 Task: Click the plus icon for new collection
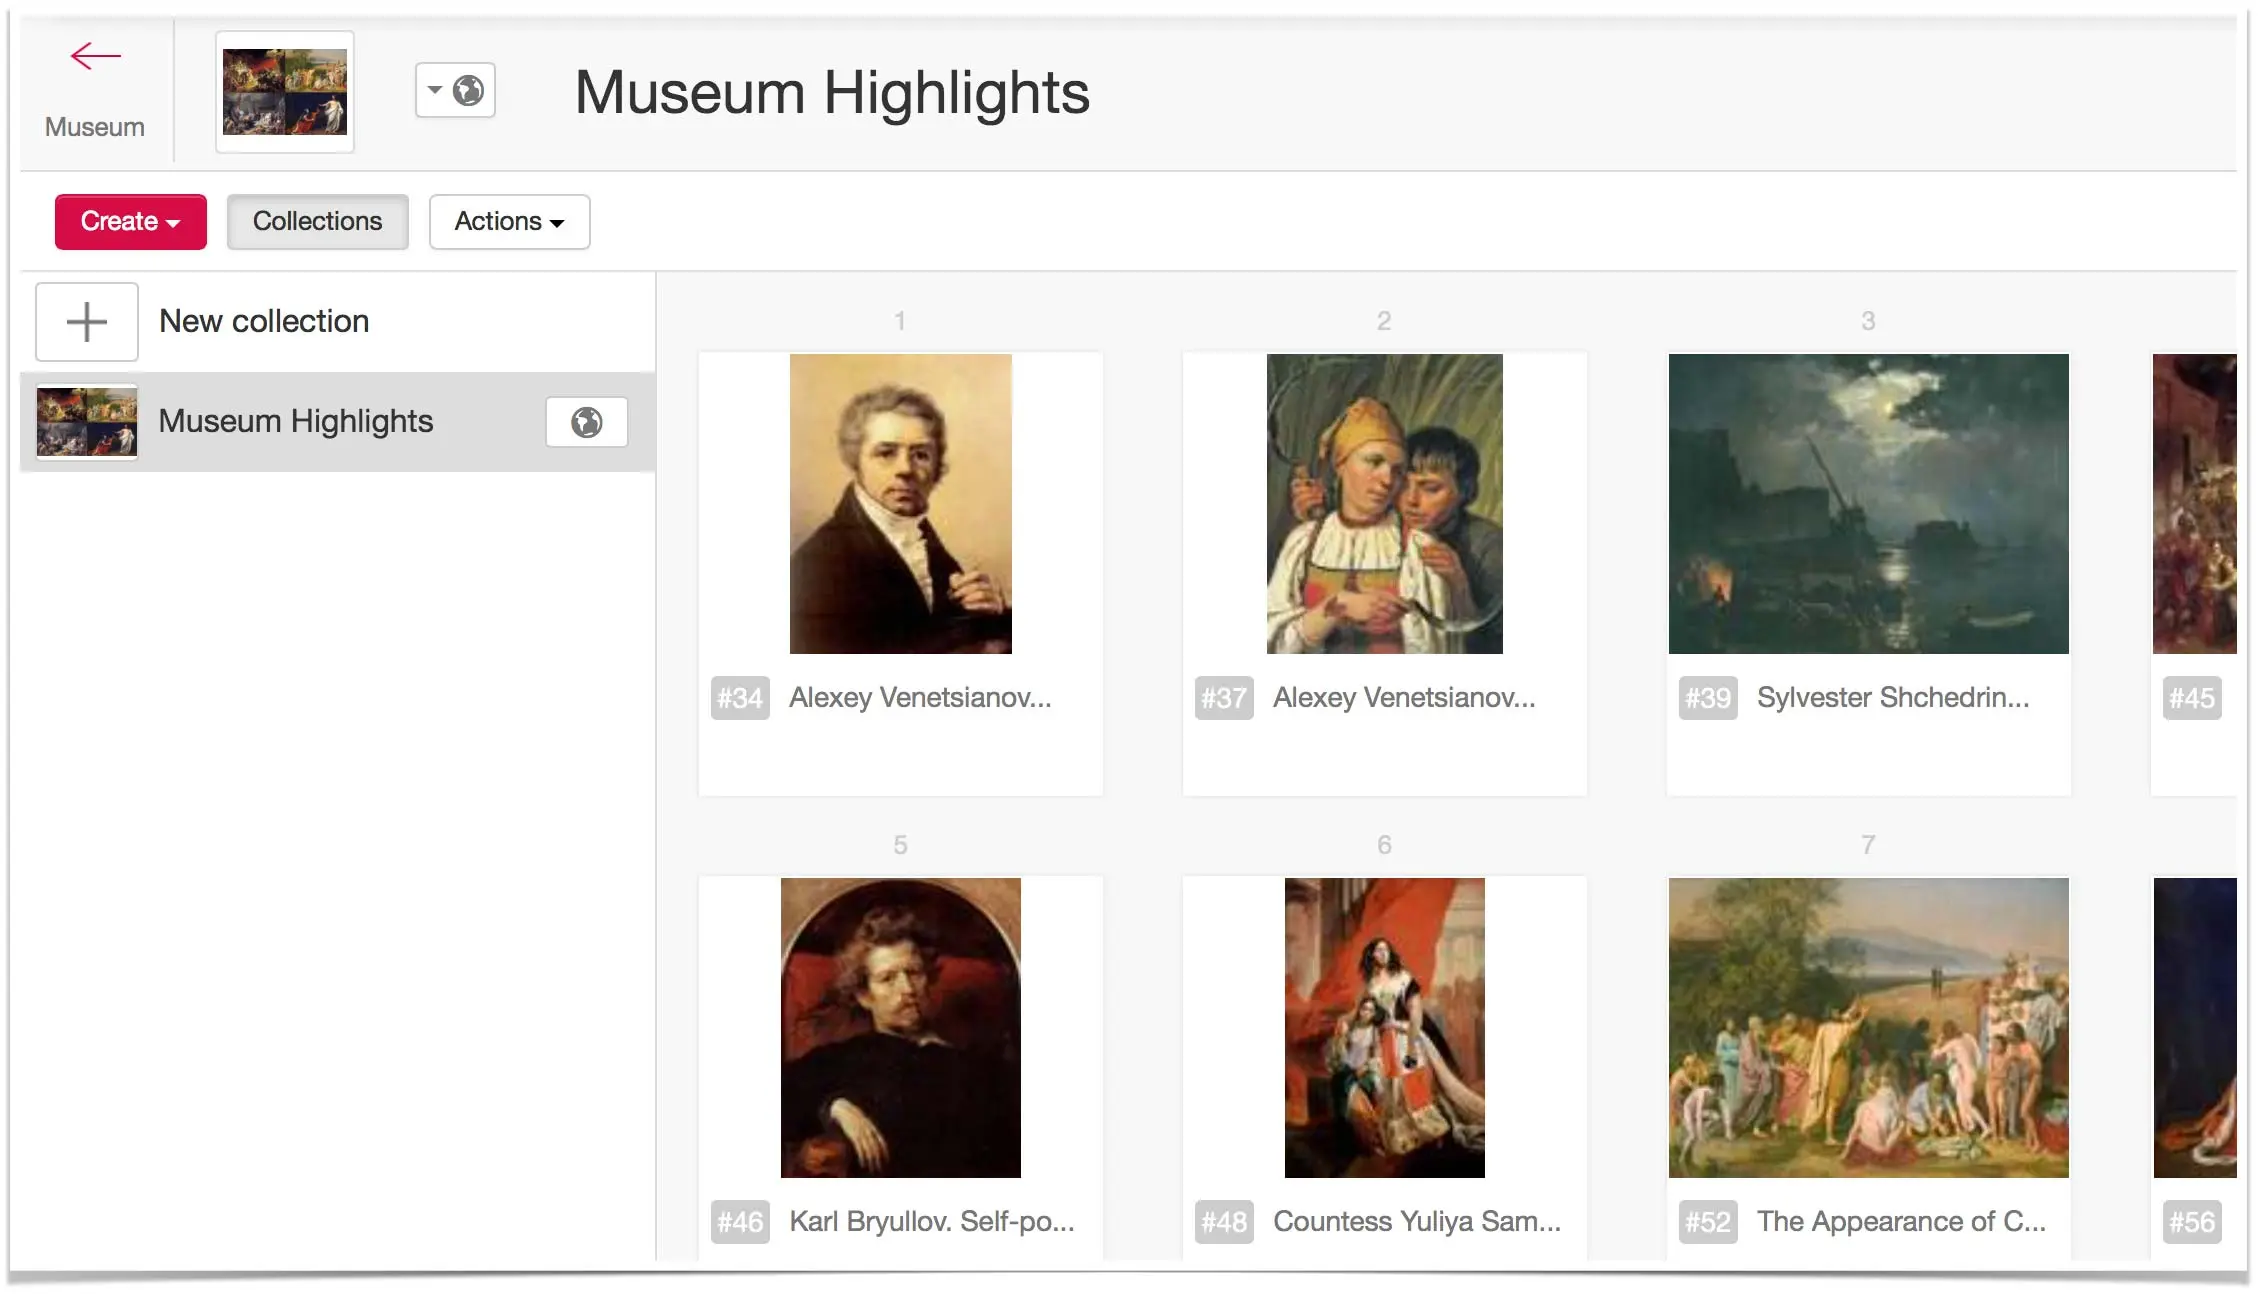click(x=87, y=322)
